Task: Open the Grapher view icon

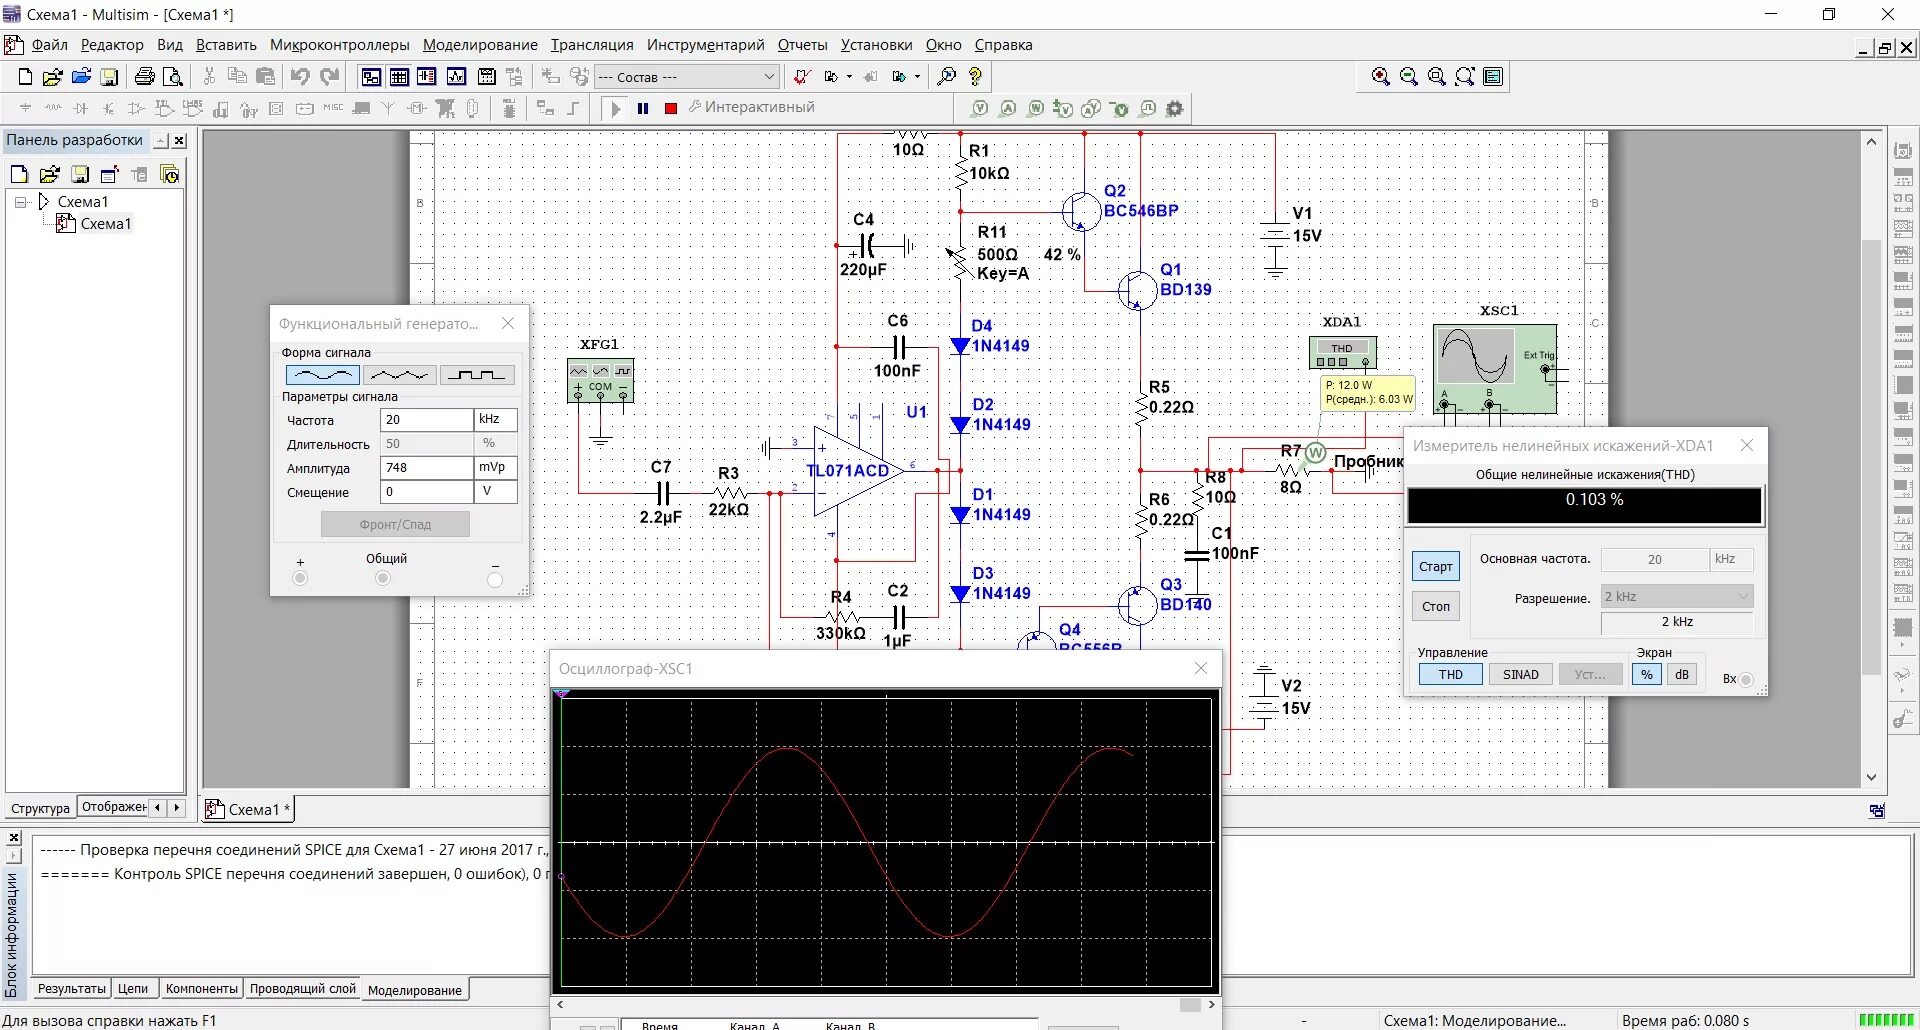Action: (457, 77)
